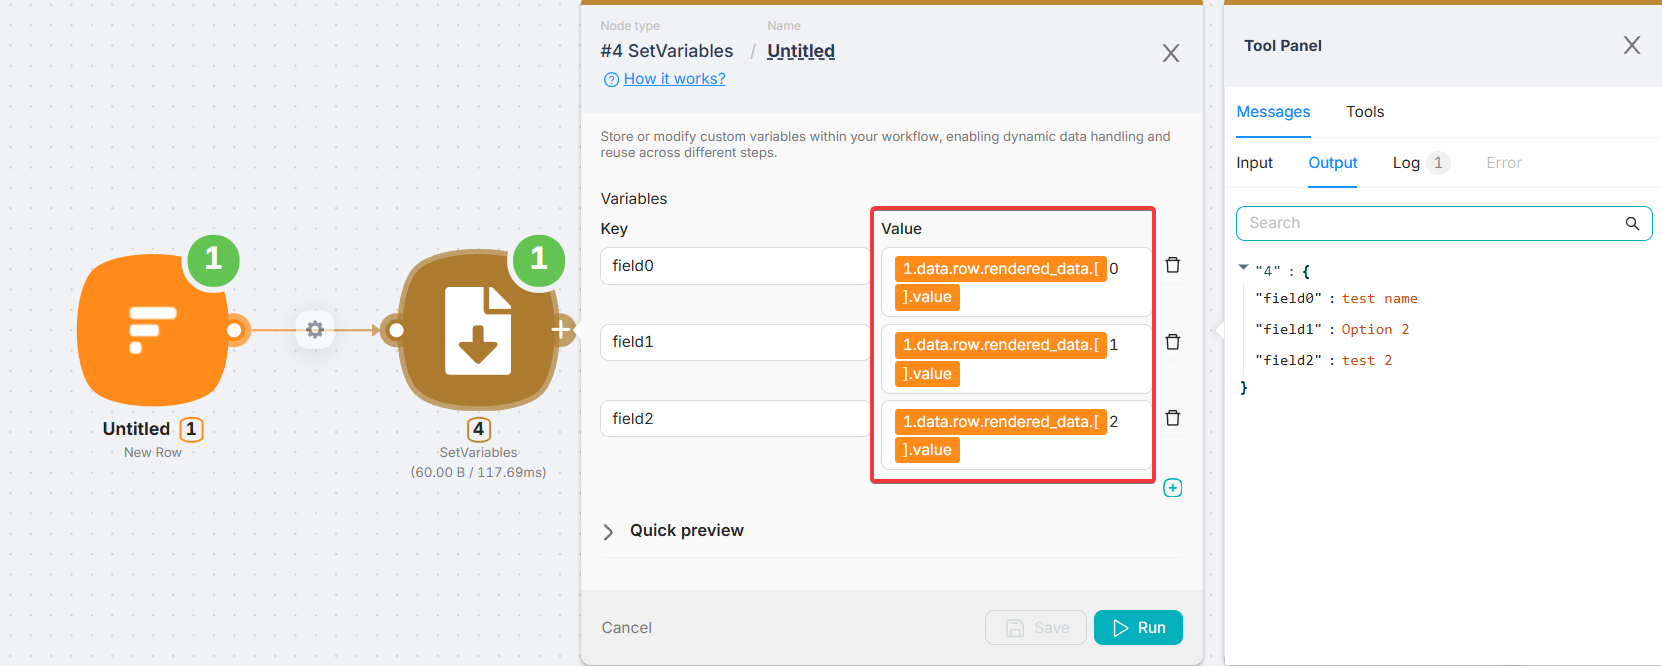This screenshot has height=666, width=1662.
Task: Open the gear settings on the connector
Action: tap(315, 329)
